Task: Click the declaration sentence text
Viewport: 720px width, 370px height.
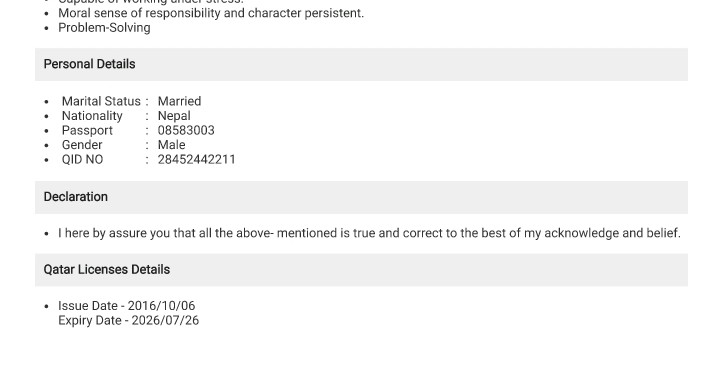Action: click(x=369, y=233)
